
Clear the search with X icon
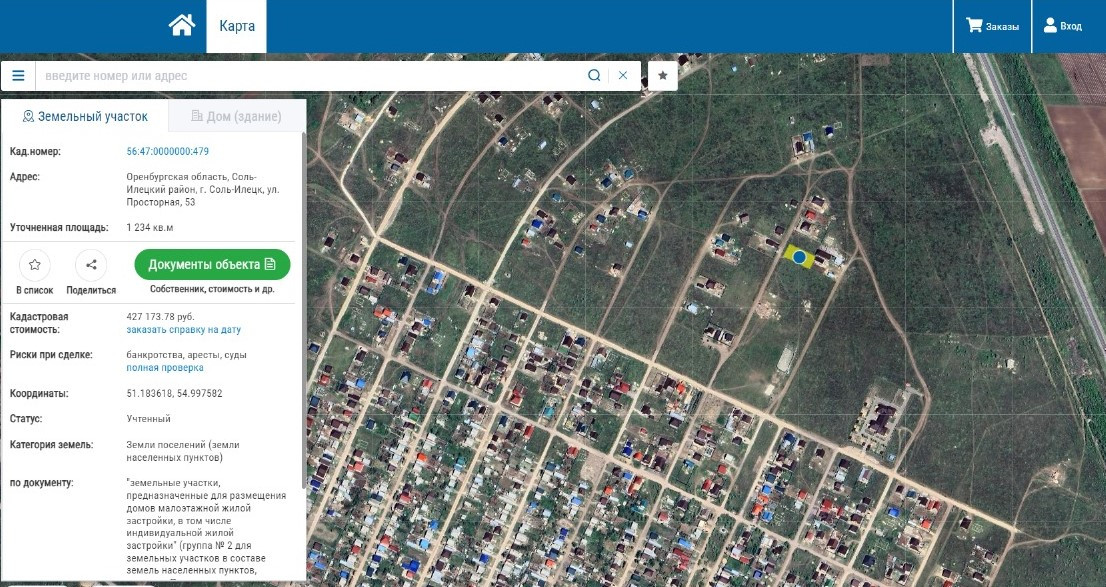[623, 76]
